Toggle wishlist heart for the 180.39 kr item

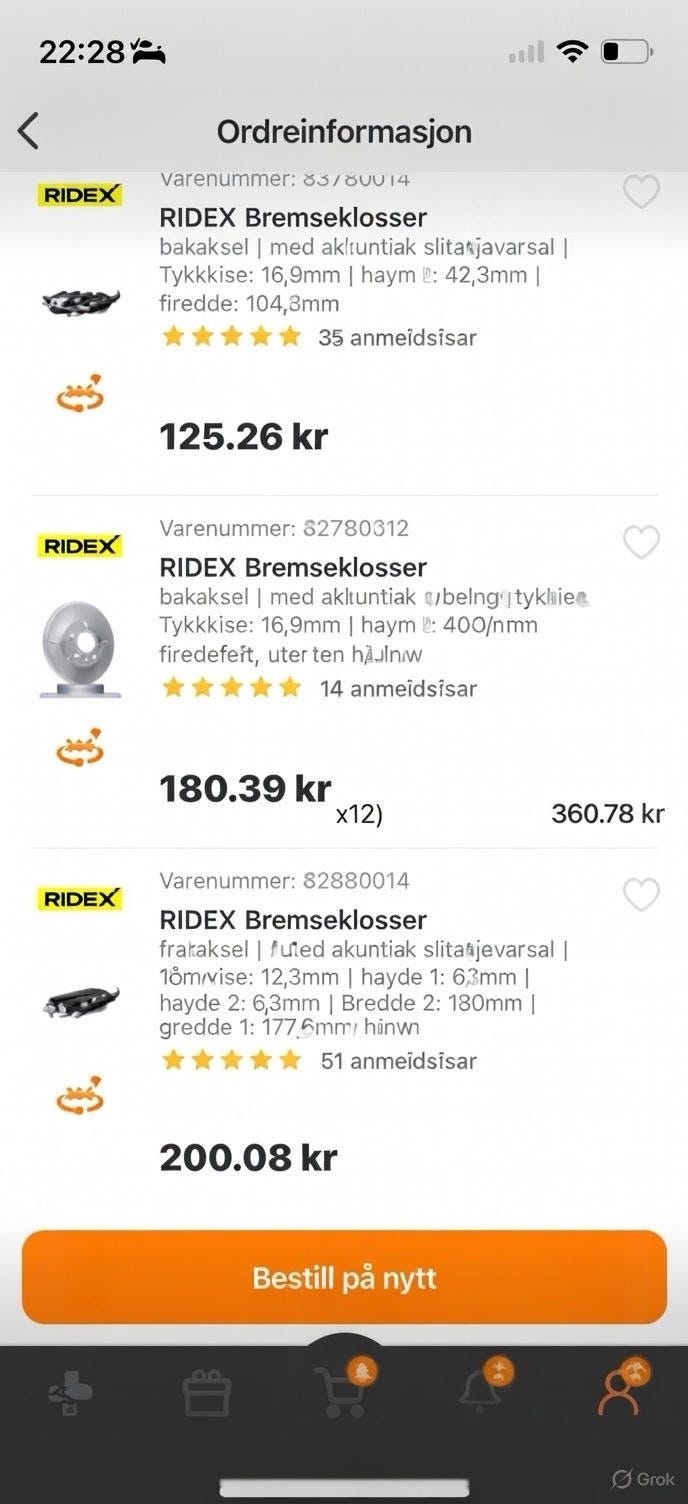click(x=641, y=542)
